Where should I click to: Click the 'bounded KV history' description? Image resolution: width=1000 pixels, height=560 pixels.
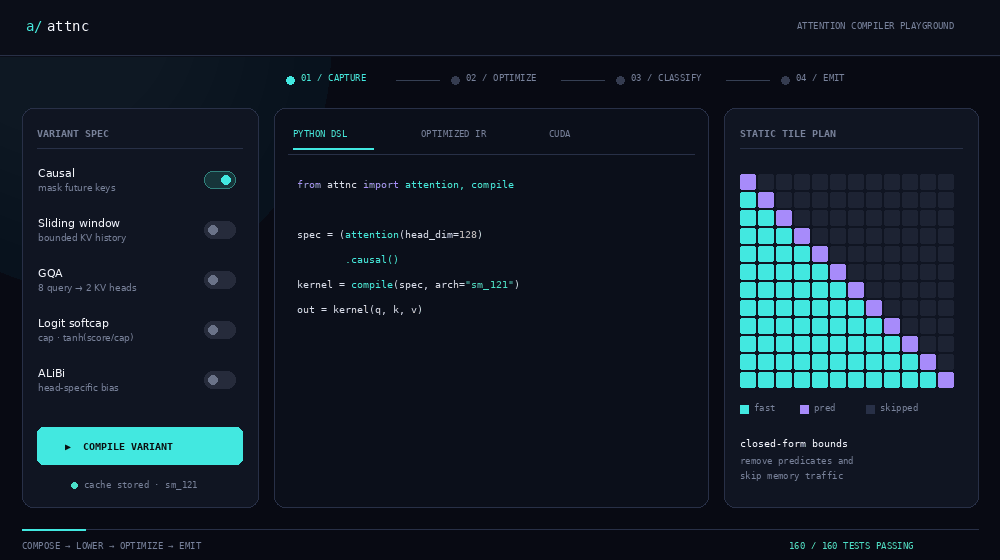[82, 238]
